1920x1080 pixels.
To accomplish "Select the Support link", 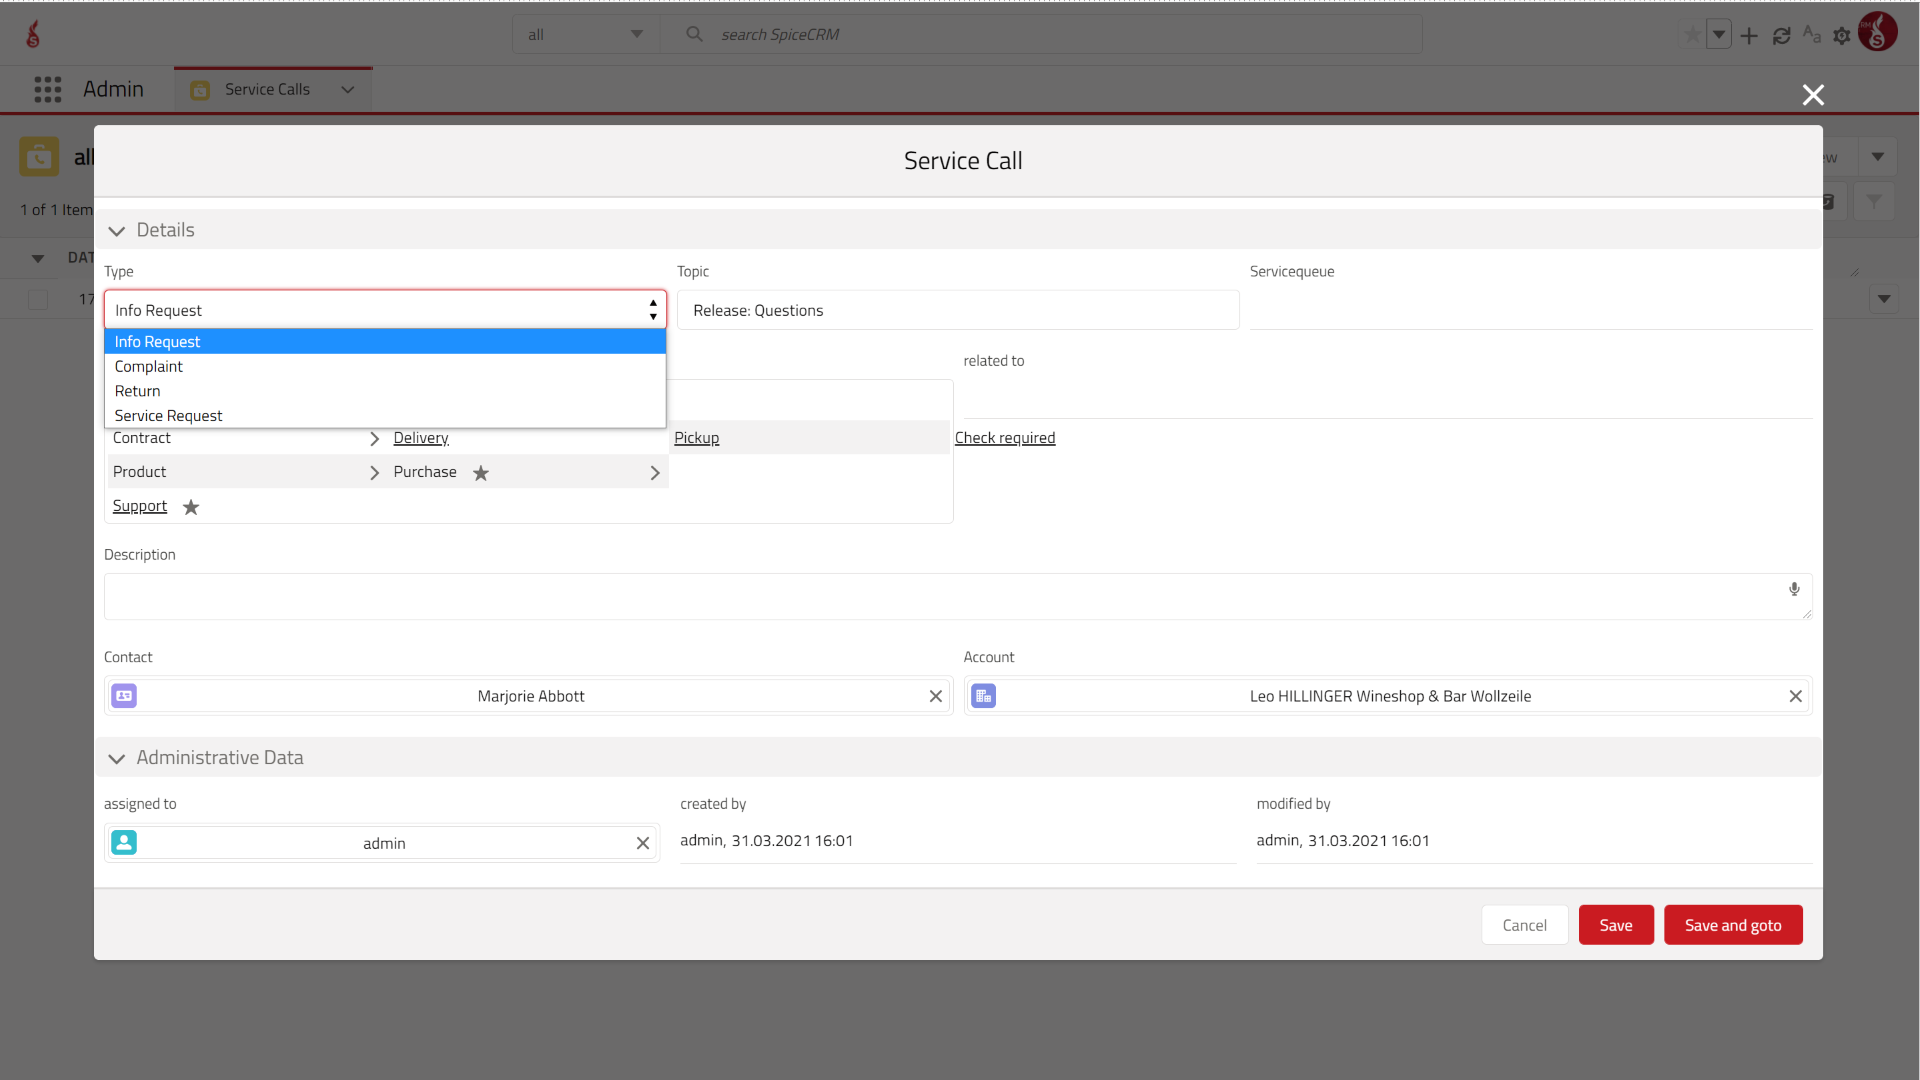I will (x=140, y=506).
